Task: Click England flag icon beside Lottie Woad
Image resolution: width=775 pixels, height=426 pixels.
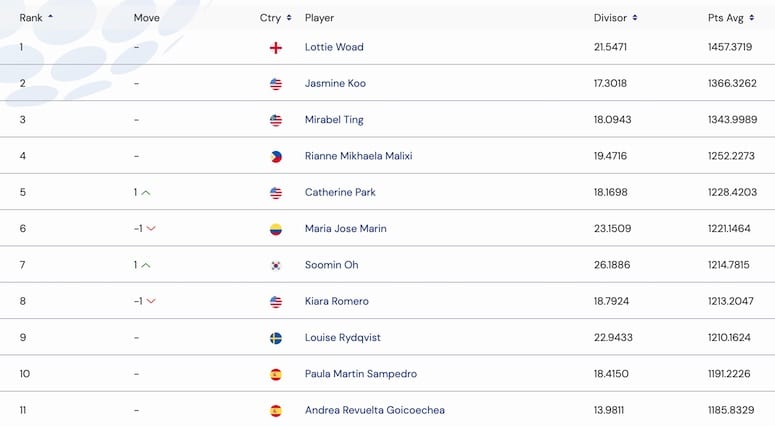Action: (x=276, y=47)
